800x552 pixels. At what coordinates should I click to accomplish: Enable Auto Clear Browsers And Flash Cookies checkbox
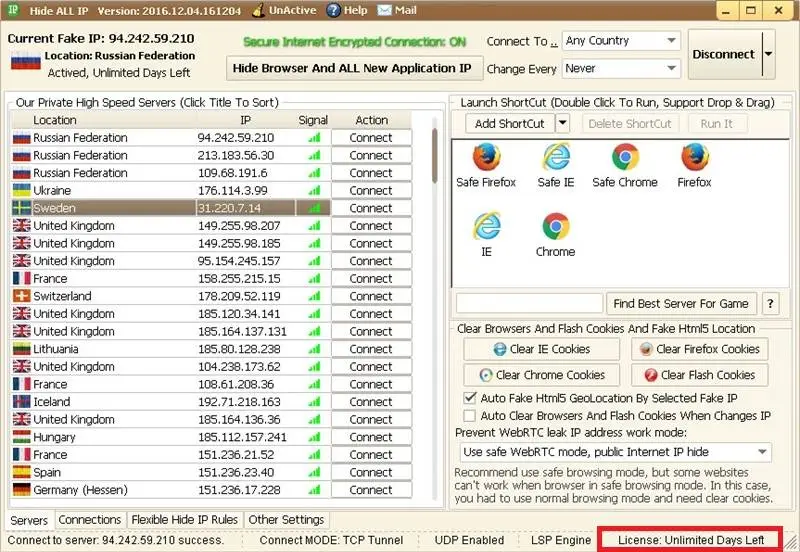pos(469,416)
